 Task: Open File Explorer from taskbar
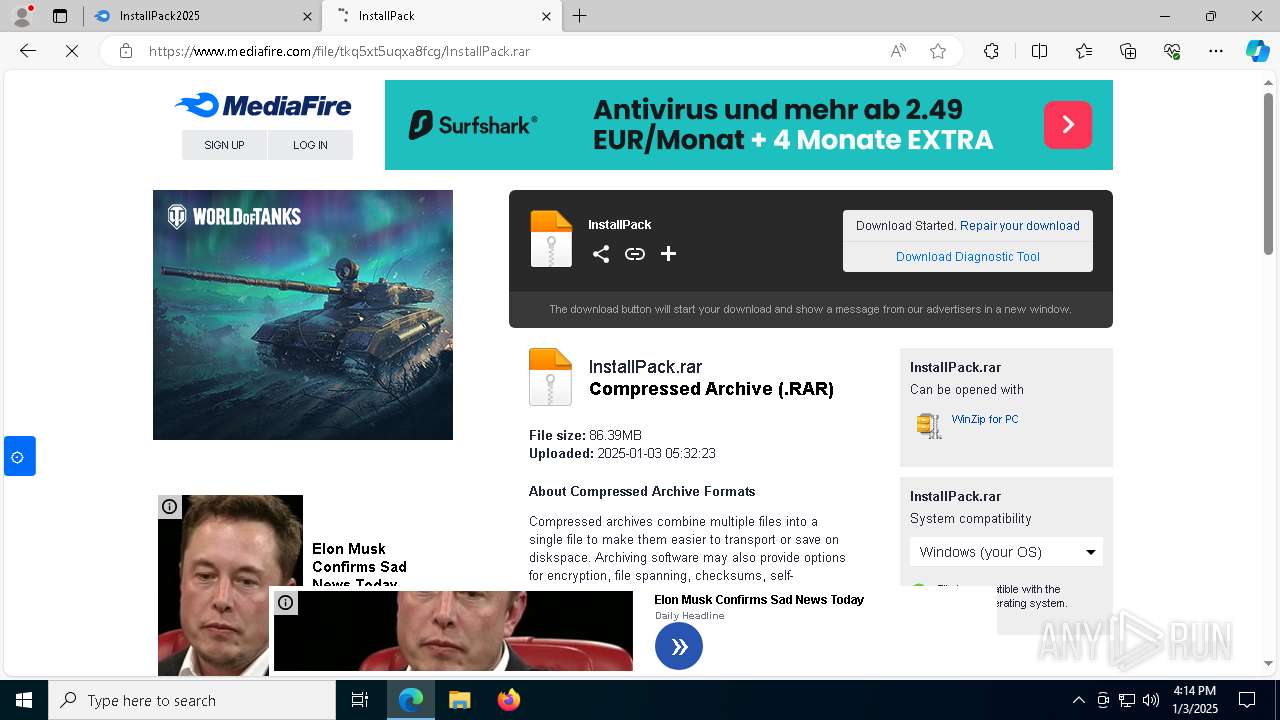click(x=459, y=700)
